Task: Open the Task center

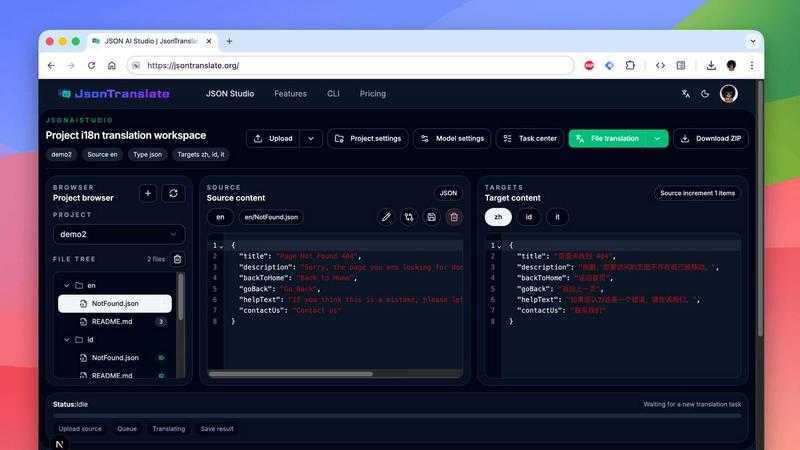Action: (530, 139)
